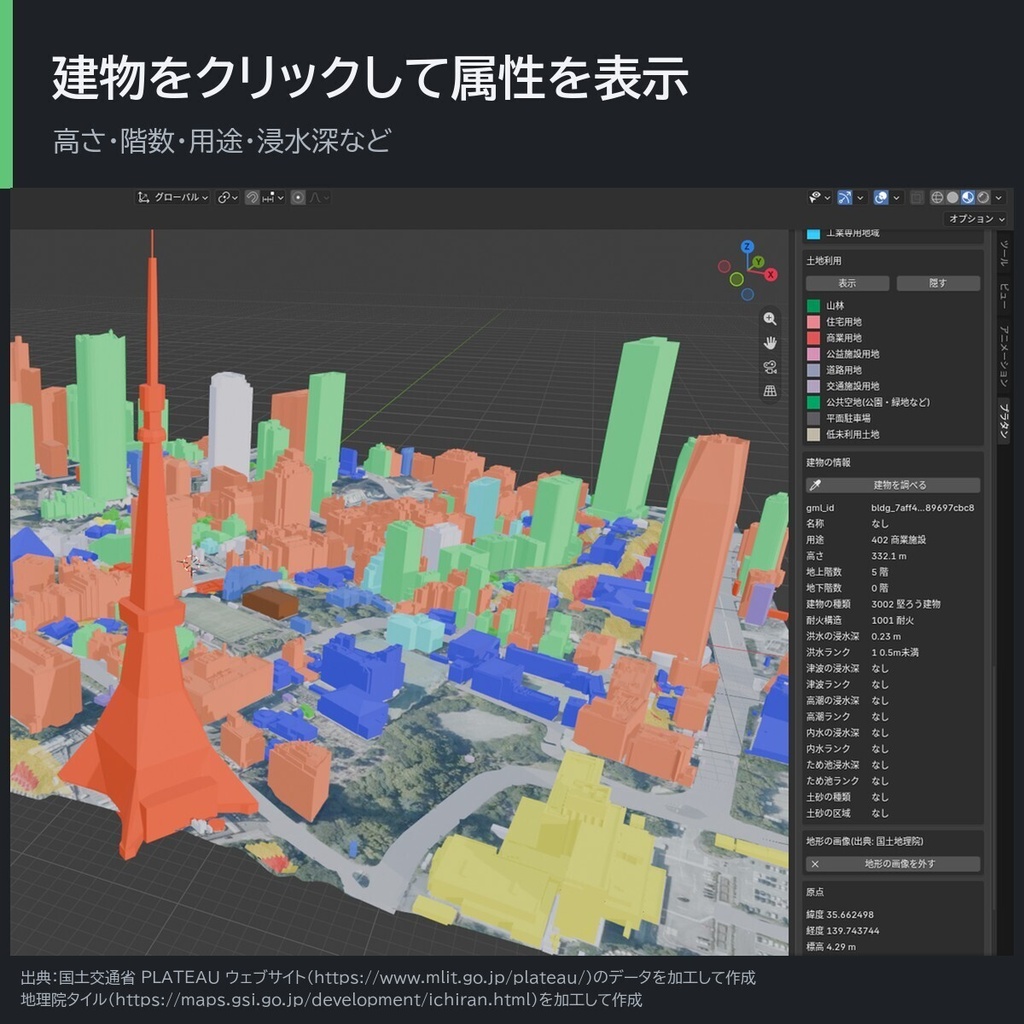Click the 耐火構造 value 1001 耐火
Viewport: 1024px width, 1024px height.
892,620
